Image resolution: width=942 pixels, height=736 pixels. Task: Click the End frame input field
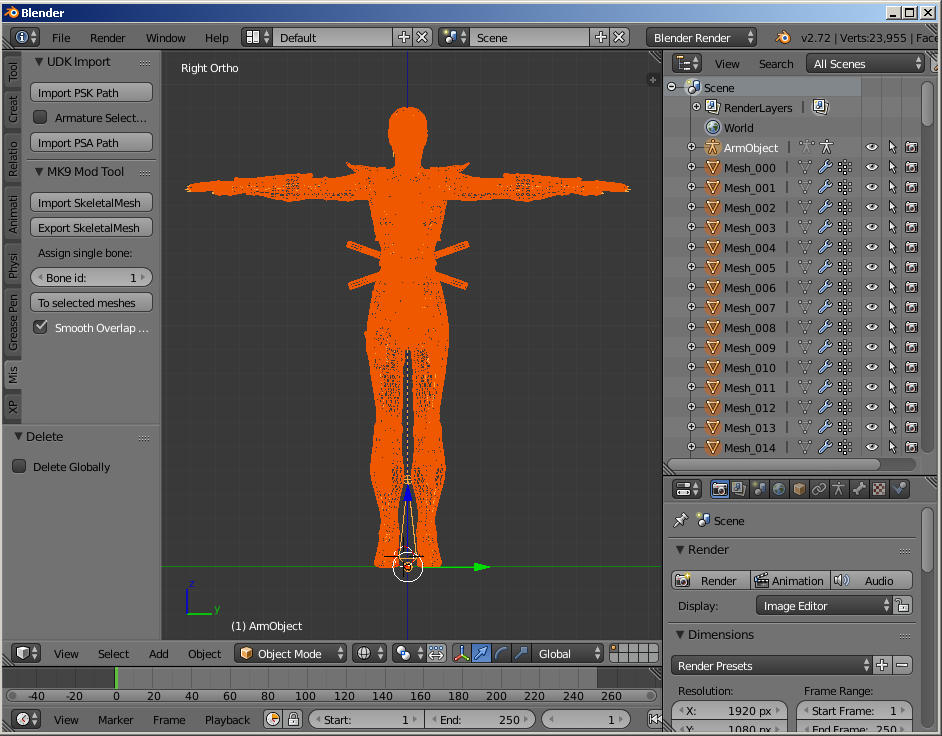[480, 718]
